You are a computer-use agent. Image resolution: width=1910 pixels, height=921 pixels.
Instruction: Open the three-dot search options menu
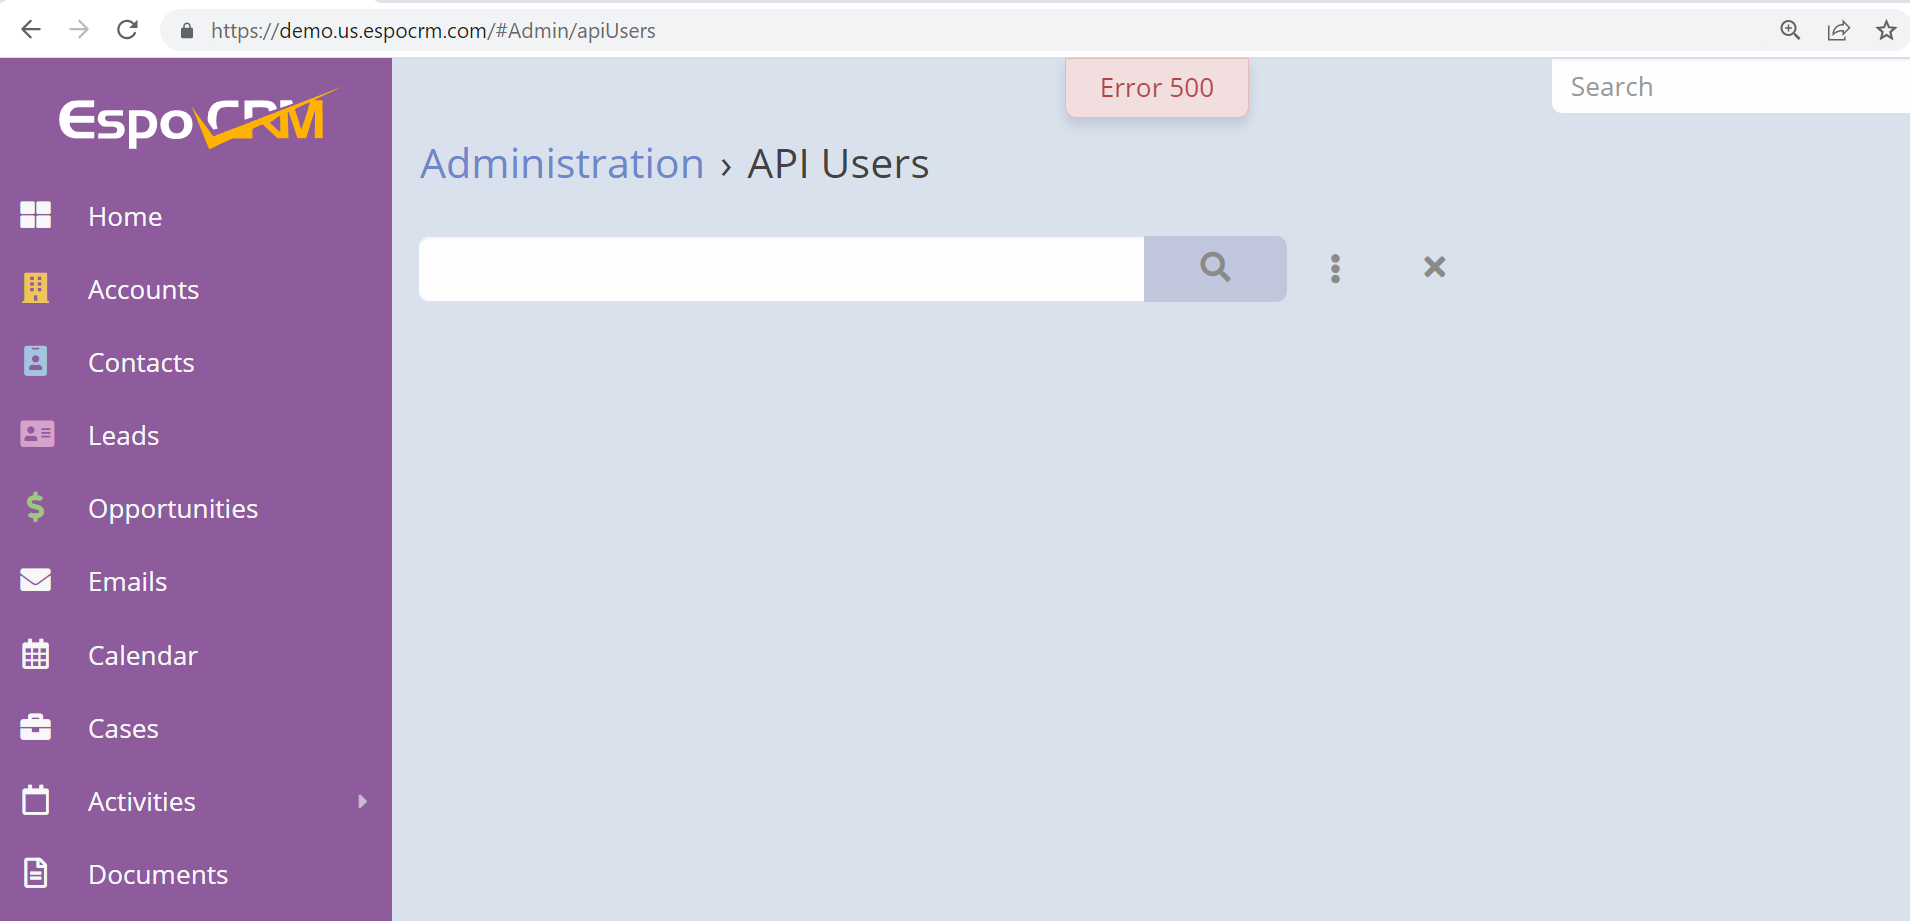coord(1335,267)
